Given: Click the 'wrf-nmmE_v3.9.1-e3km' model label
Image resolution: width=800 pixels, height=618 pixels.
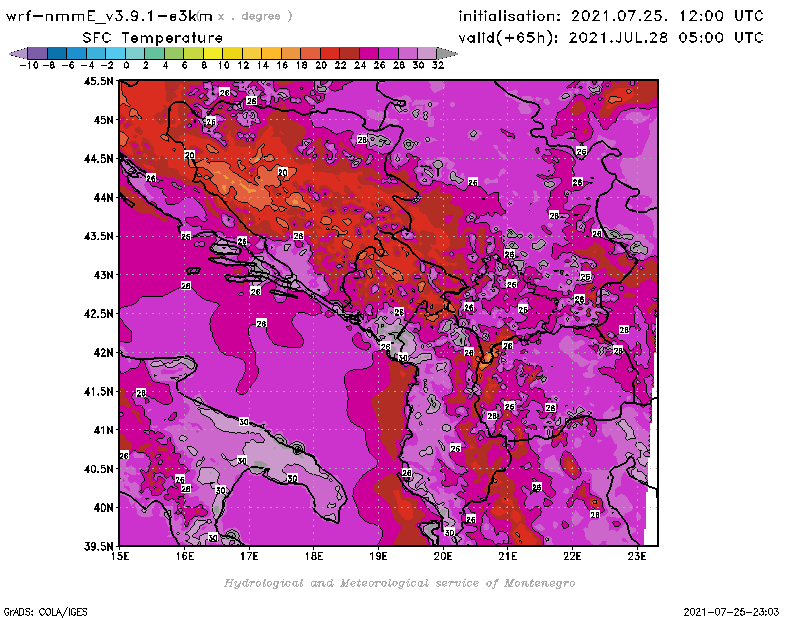Looking at the screenshot, I should tap(109, 16).
